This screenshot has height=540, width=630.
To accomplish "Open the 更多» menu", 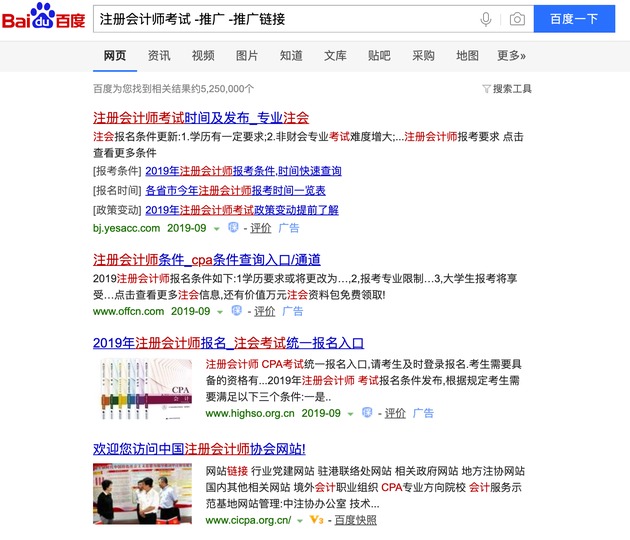I will (511, 55).
